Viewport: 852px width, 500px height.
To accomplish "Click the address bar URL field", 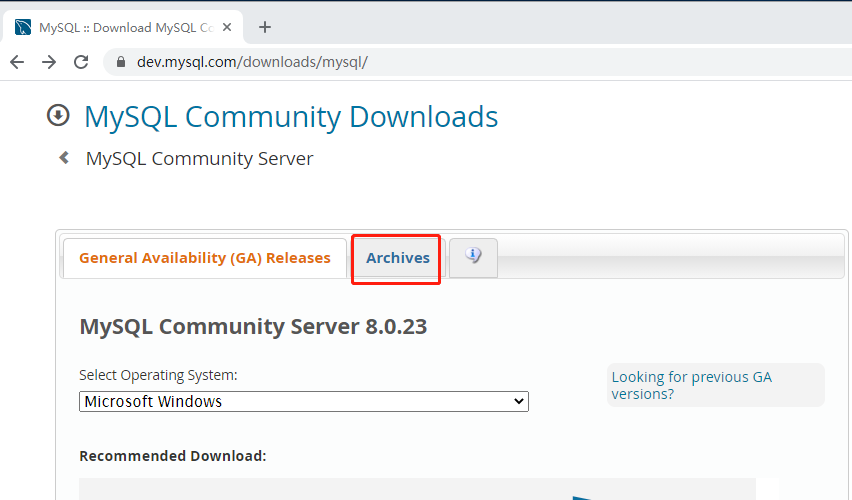I will pos(478,62).
